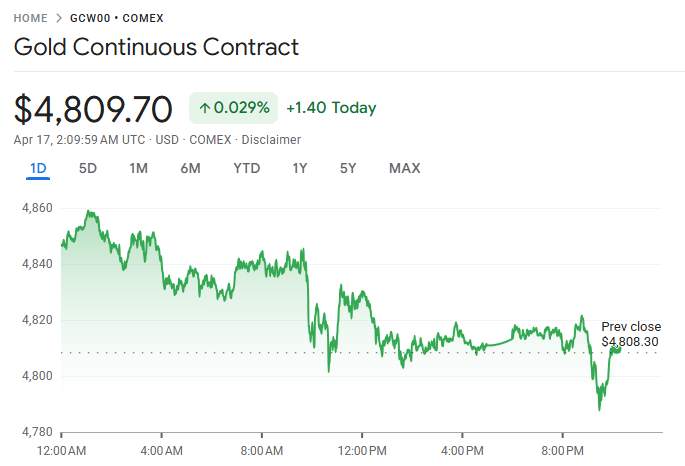
Task: Click the breadcrumb chevron arrow icon
Action: [x=59, y=18]
